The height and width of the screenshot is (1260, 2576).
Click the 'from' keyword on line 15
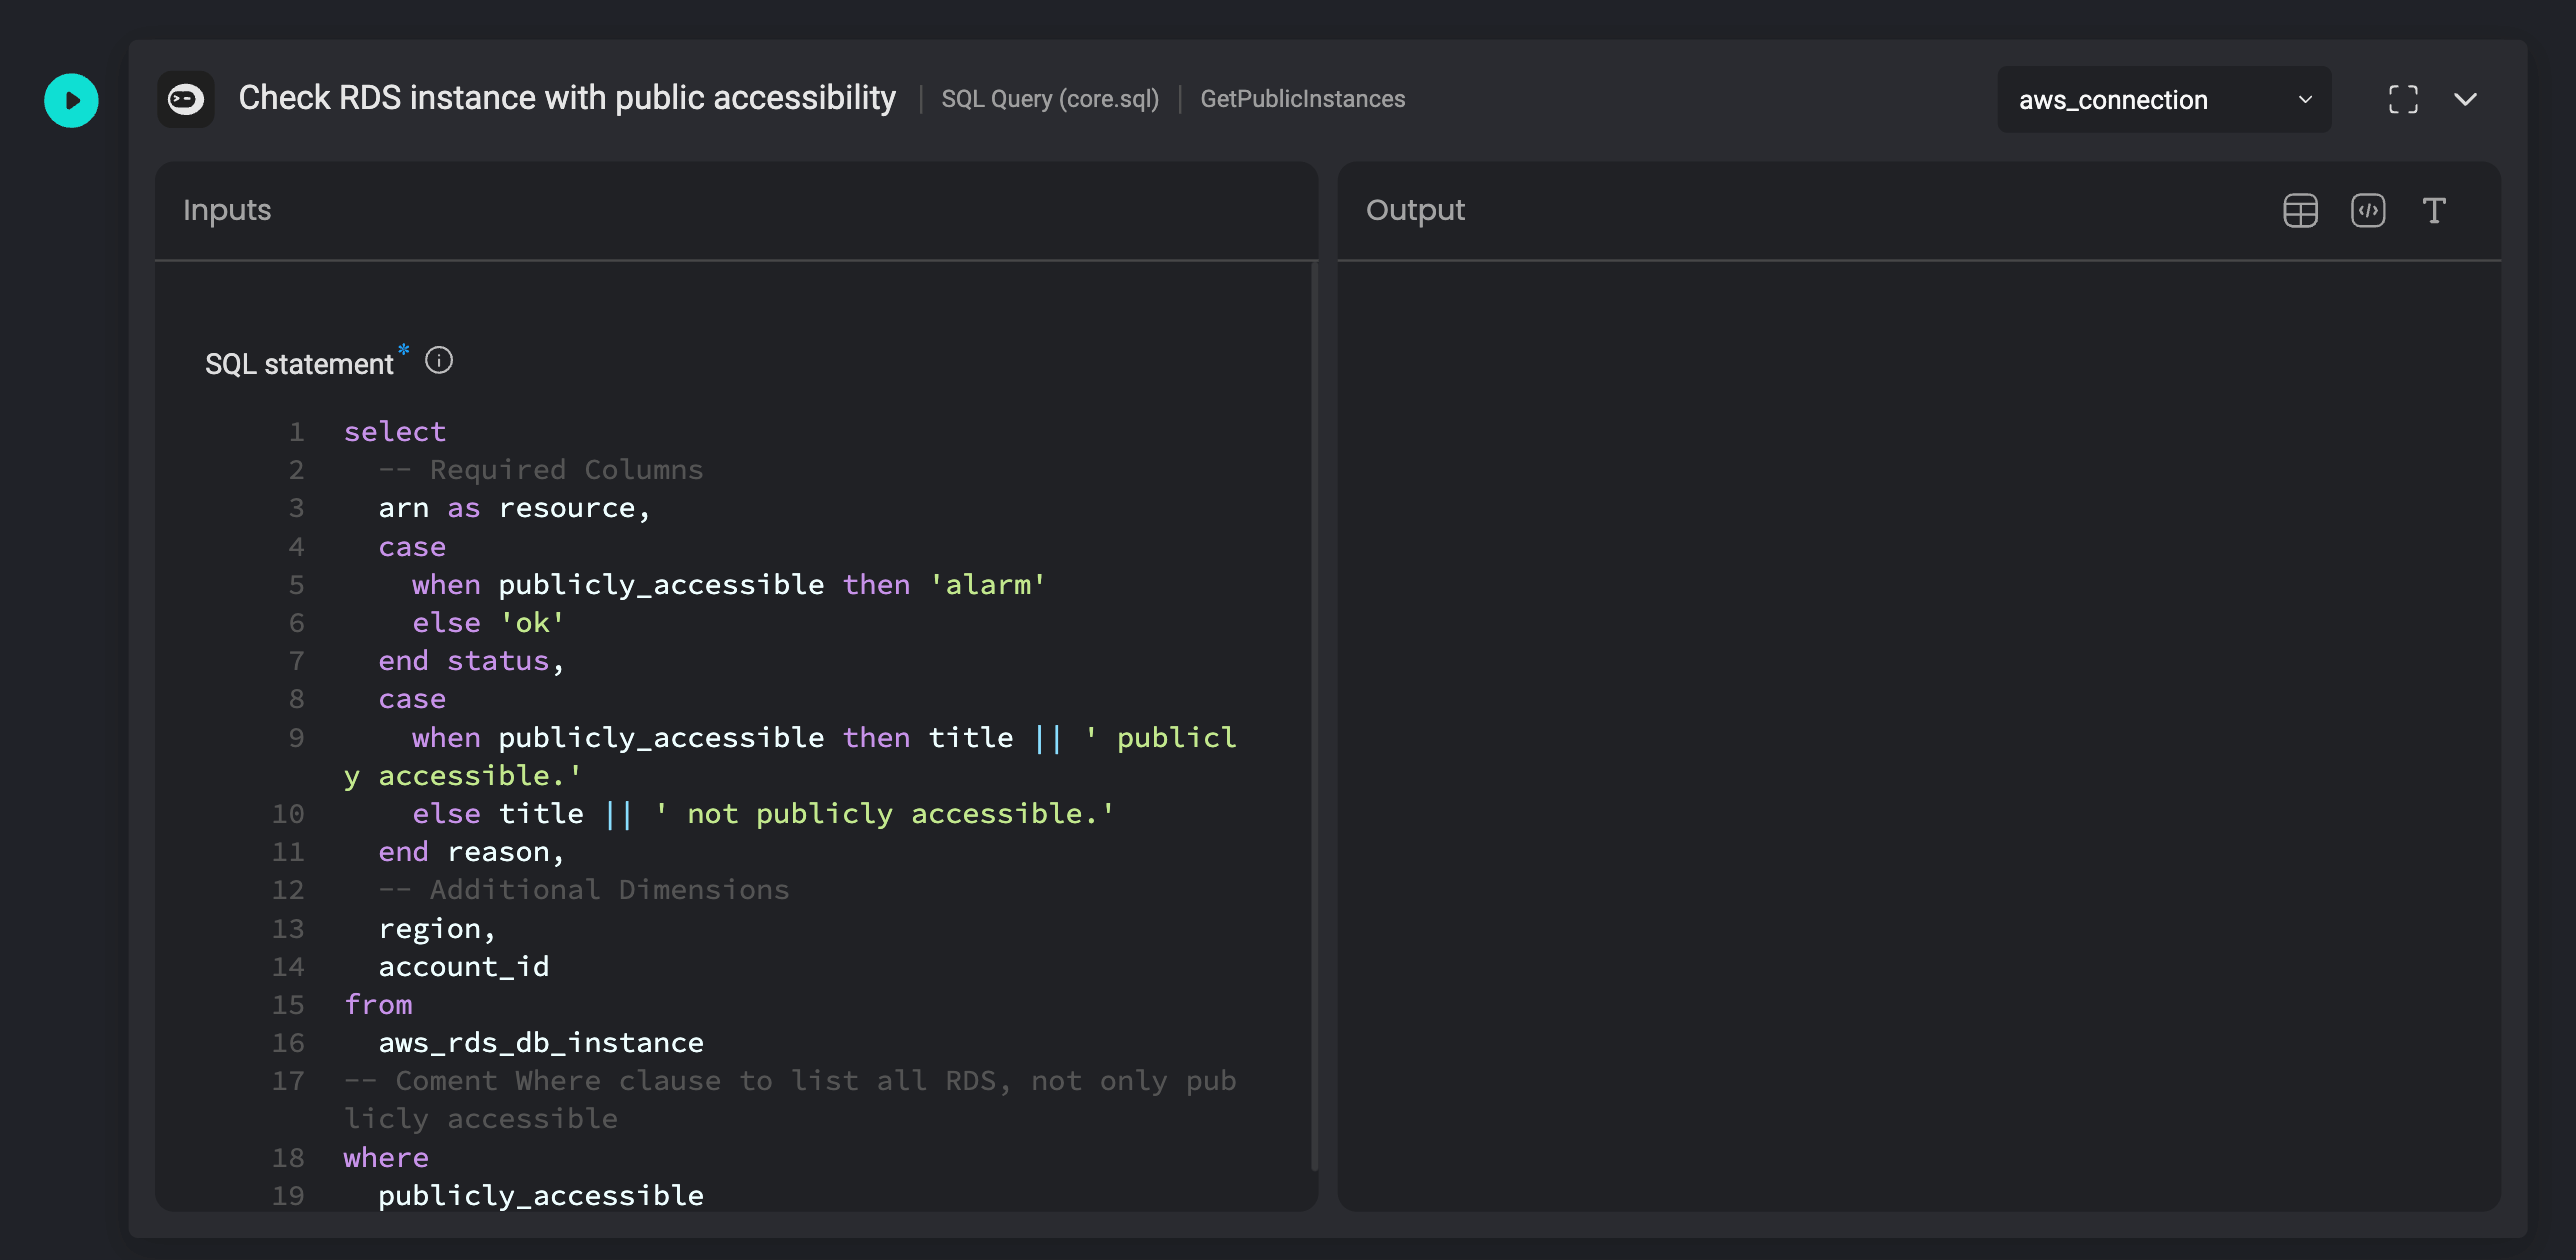378,1005
